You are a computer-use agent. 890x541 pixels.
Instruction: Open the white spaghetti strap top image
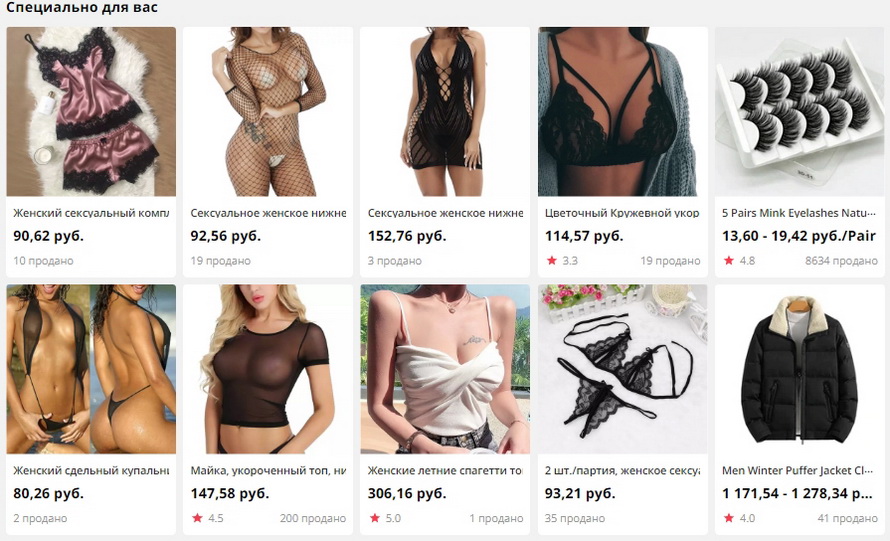point(445,369)
